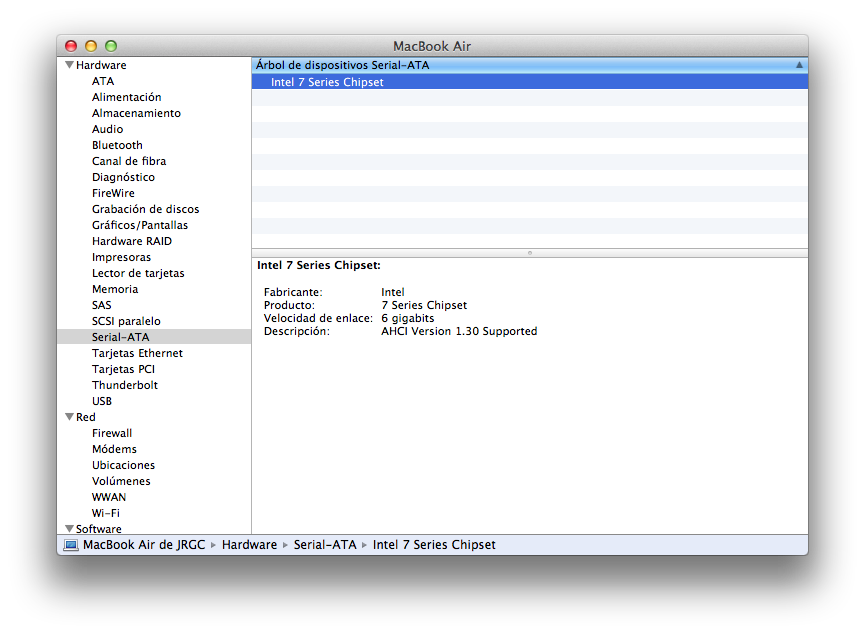The width and height of the screenshot is (865, 634).
Task: Click Serial-ATA in the path bar
Action: tap(325, 545)
